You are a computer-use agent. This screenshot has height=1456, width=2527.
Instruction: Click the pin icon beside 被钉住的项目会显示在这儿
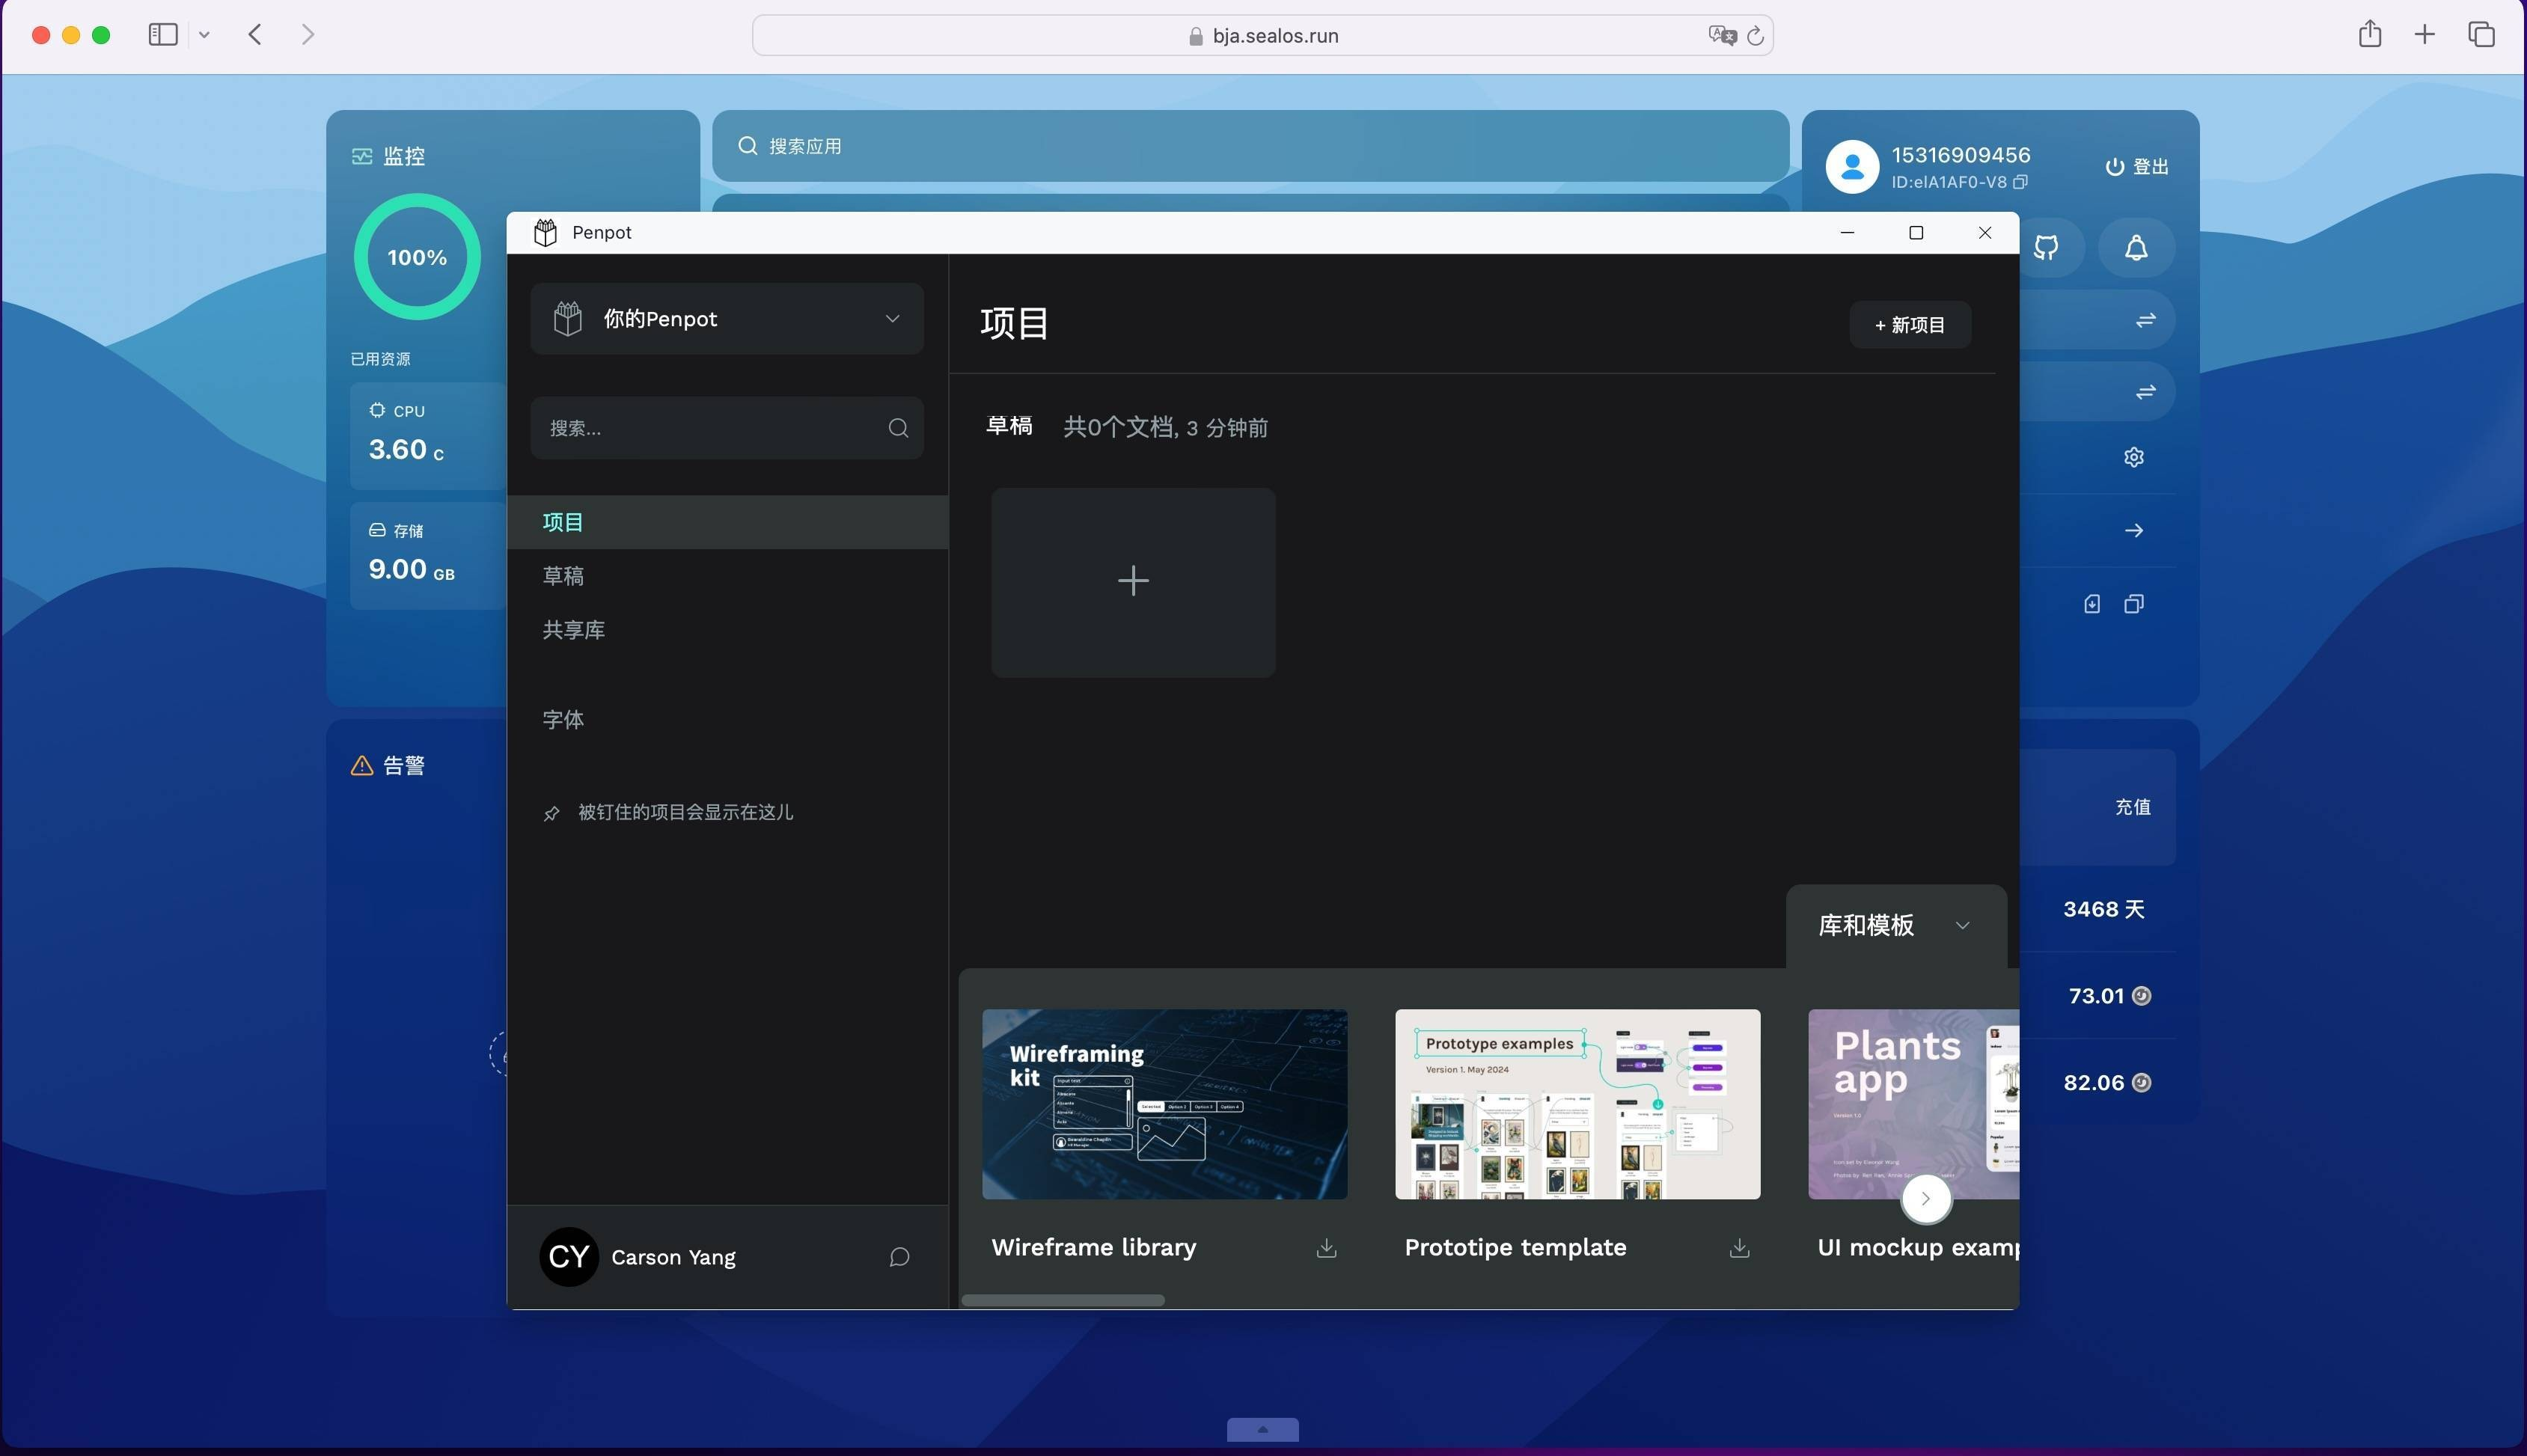click(x=551, y=813)
